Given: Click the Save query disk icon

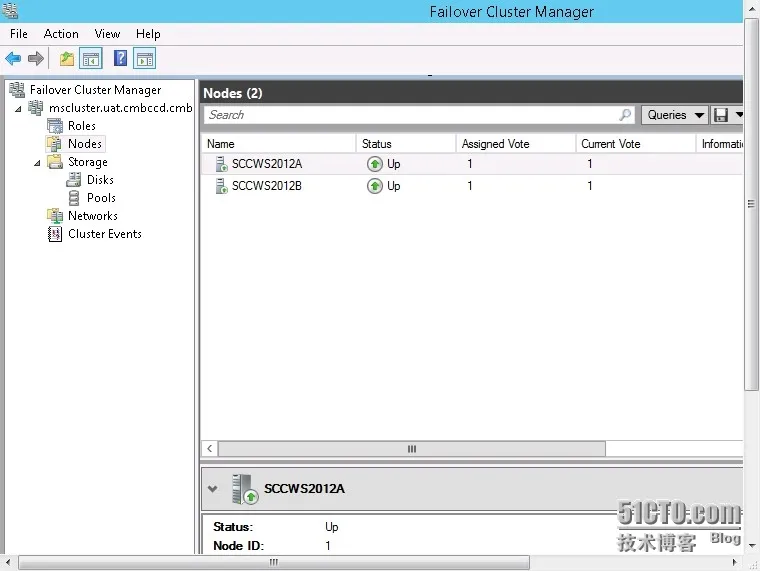Looking at the screenshot, I should pyautogui.click(x=721, y=115).
